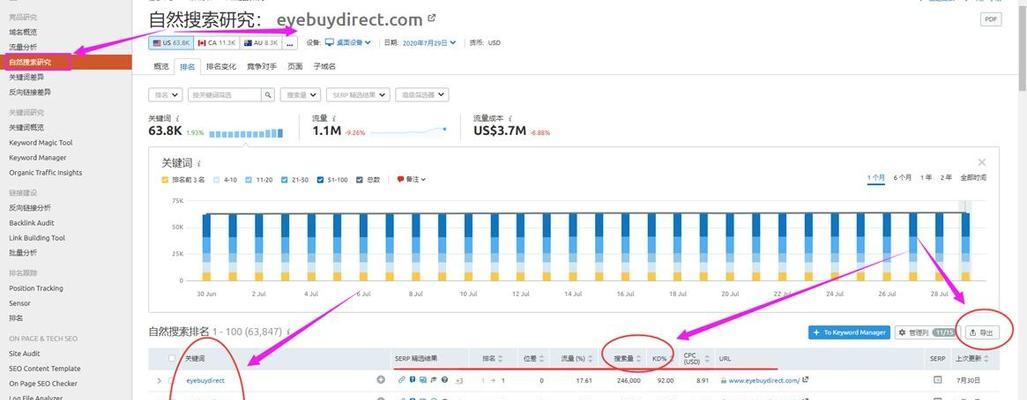1027x400 pixels.
Task: Open the 搜索量 filter dropdown
Action: pyautogui.click(x=300, y=95)
